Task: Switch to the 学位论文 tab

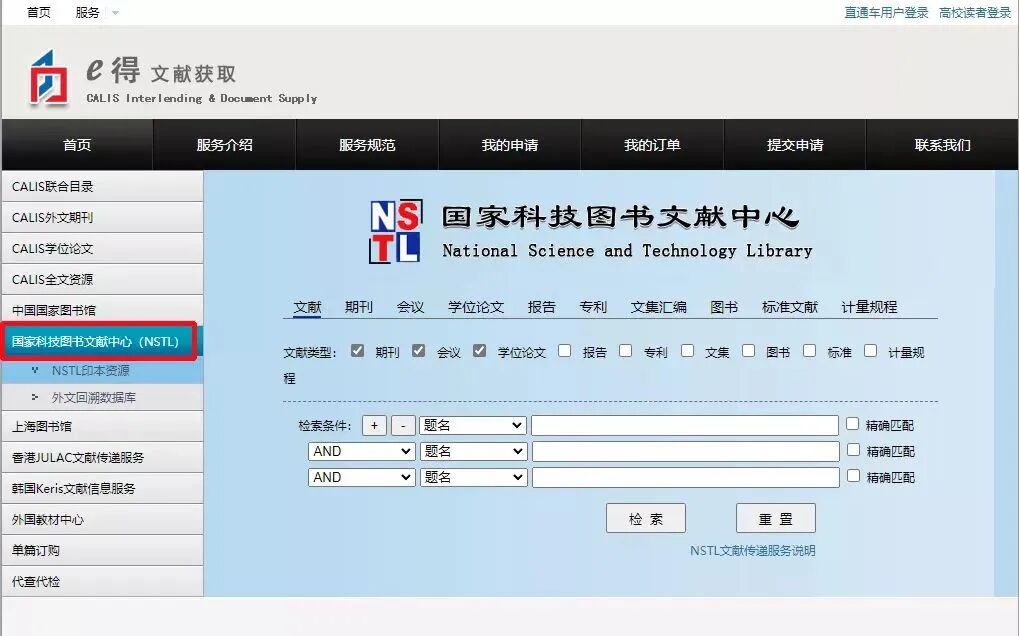Action: point(476,307)
